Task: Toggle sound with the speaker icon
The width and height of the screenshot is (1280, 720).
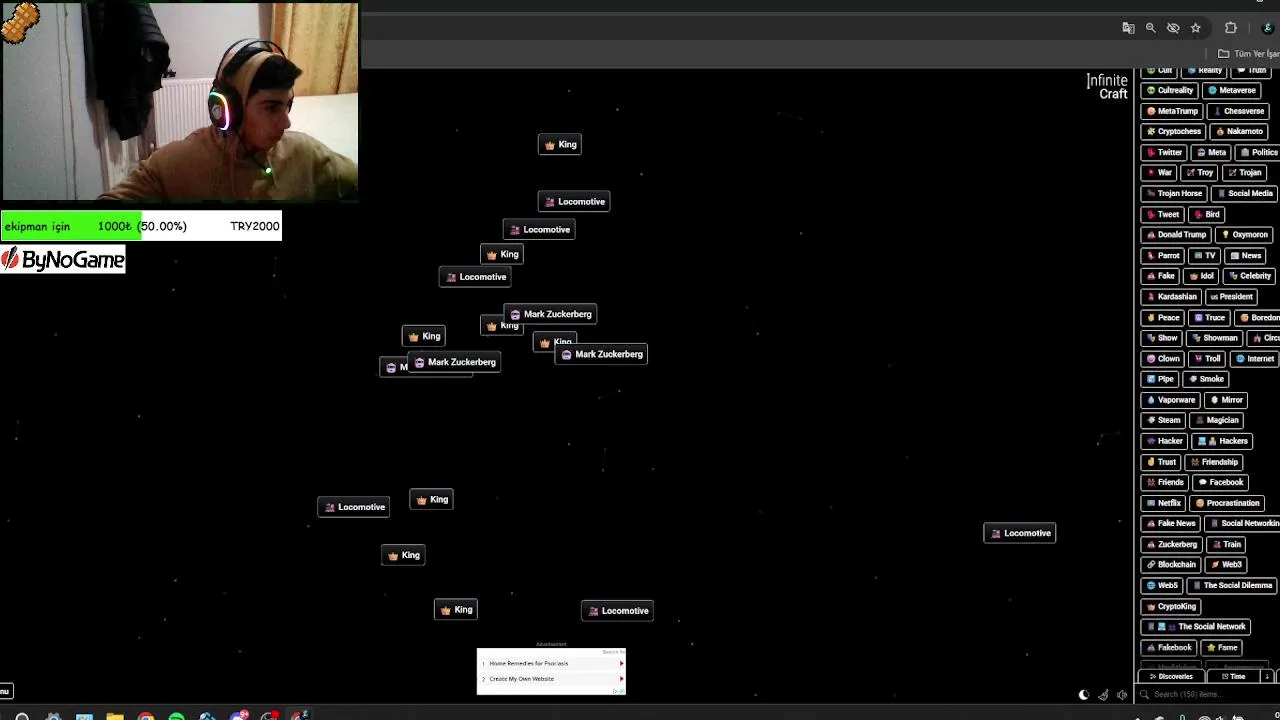Action: tap(1122, 695)
